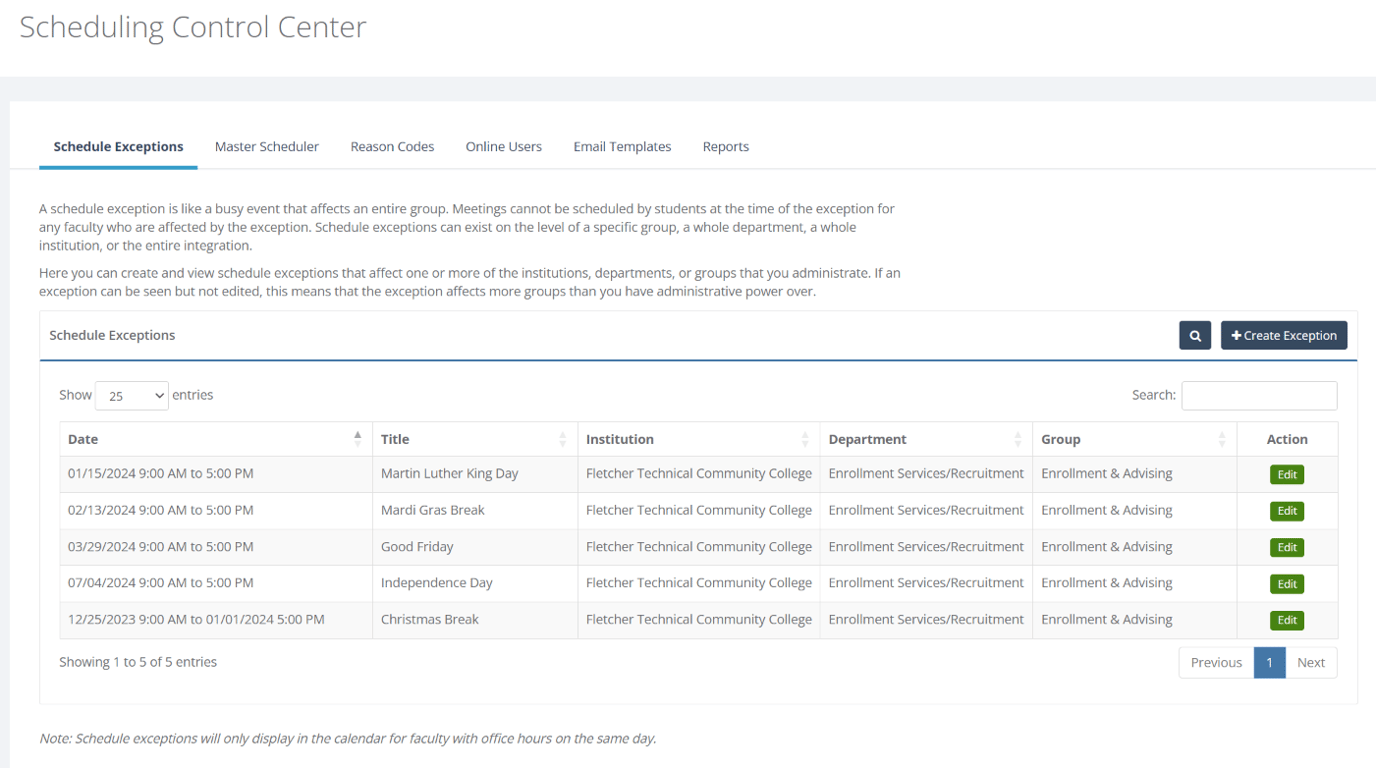The height and width of the screenshot is (768, 1376).
Task: Sort the table by the Date column arrow
Action: tap(358, 438)
